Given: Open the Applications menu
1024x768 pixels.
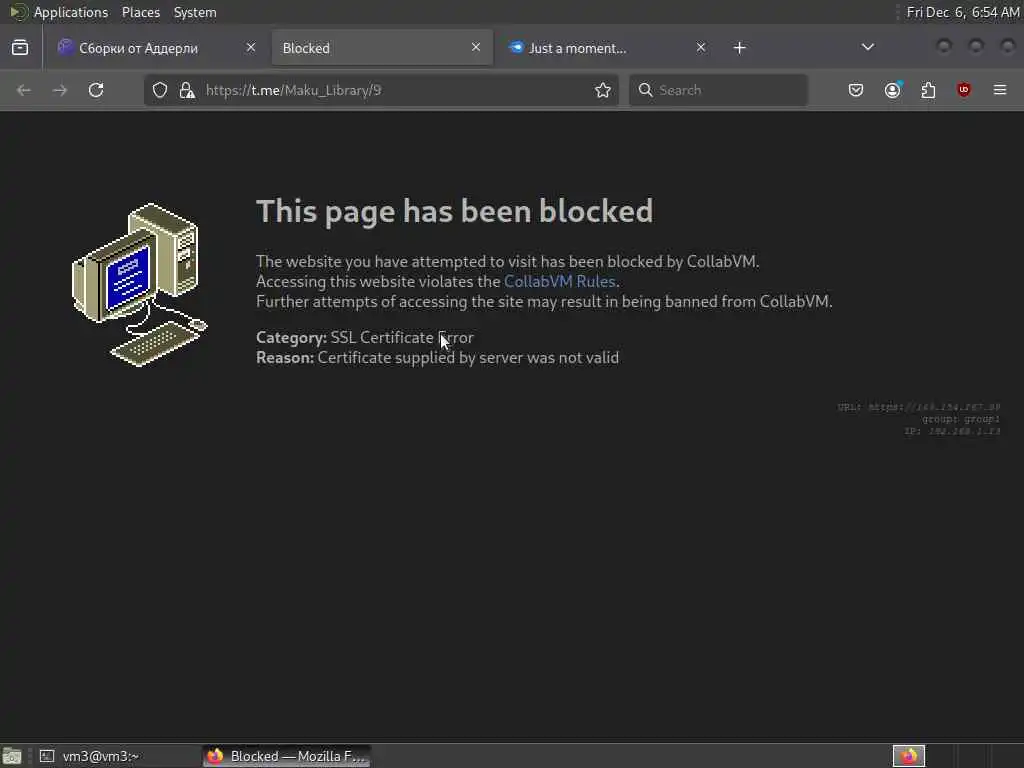Looking at the screenshot, I should (71, 12).
